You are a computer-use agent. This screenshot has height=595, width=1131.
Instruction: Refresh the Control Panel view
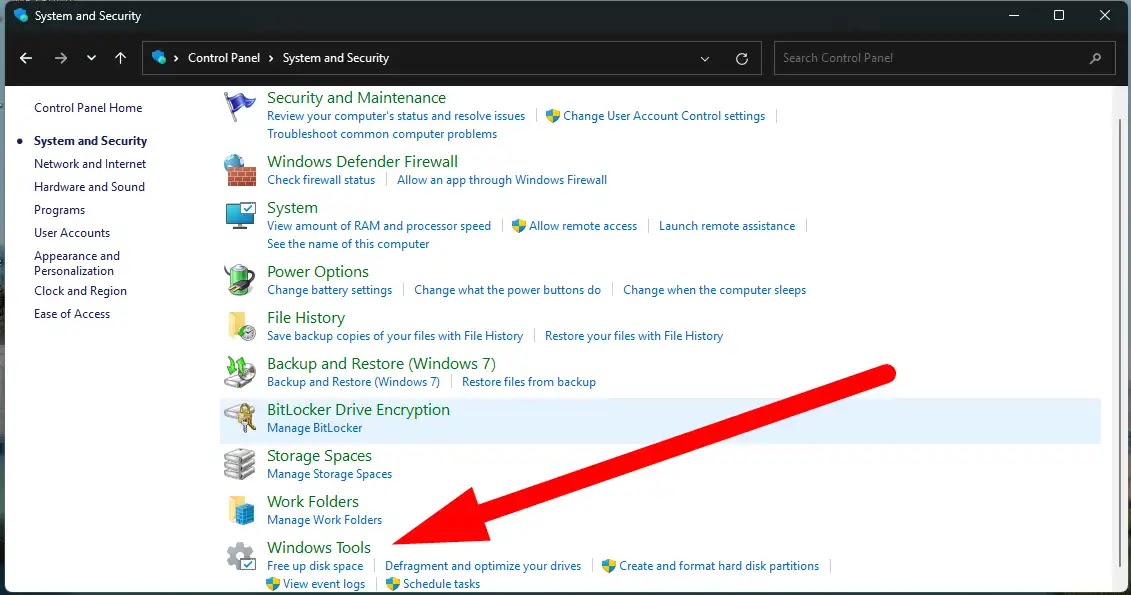(x=741, y=58)
